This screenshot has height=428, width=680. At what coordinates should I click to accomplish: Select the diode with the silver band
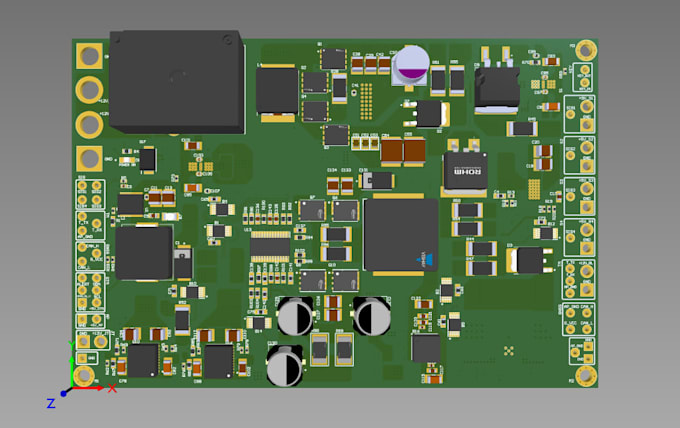coord(376,180)
